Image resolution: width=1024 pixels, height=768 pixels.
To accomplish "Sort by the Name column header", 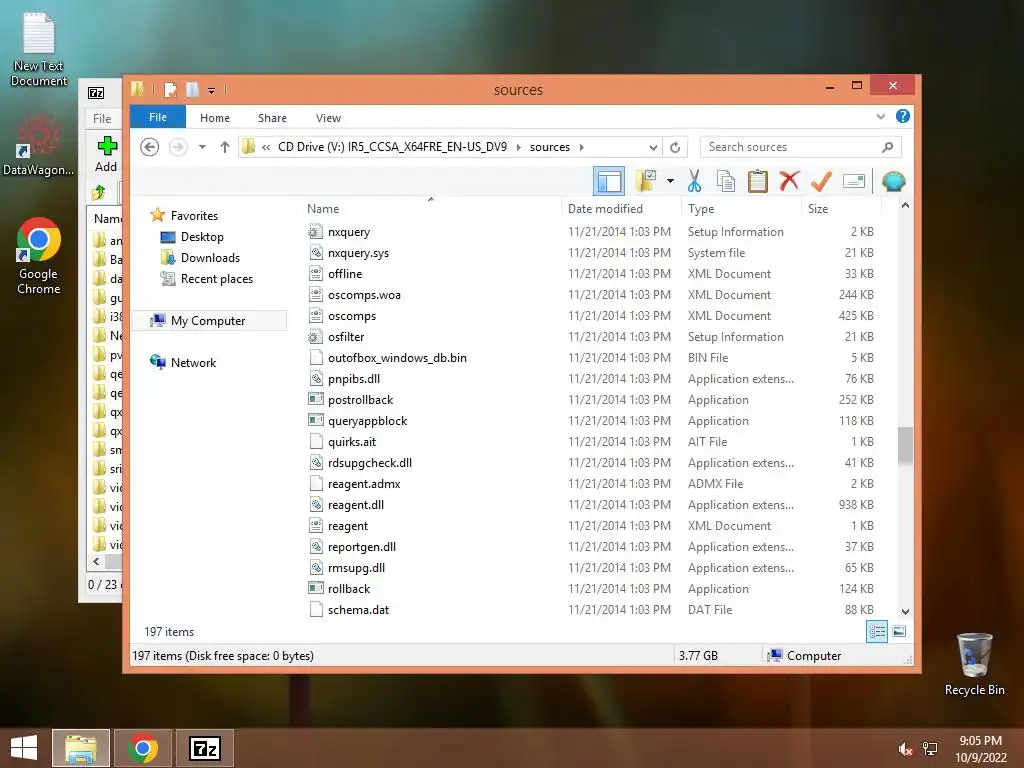I will [x=431, y=208].
